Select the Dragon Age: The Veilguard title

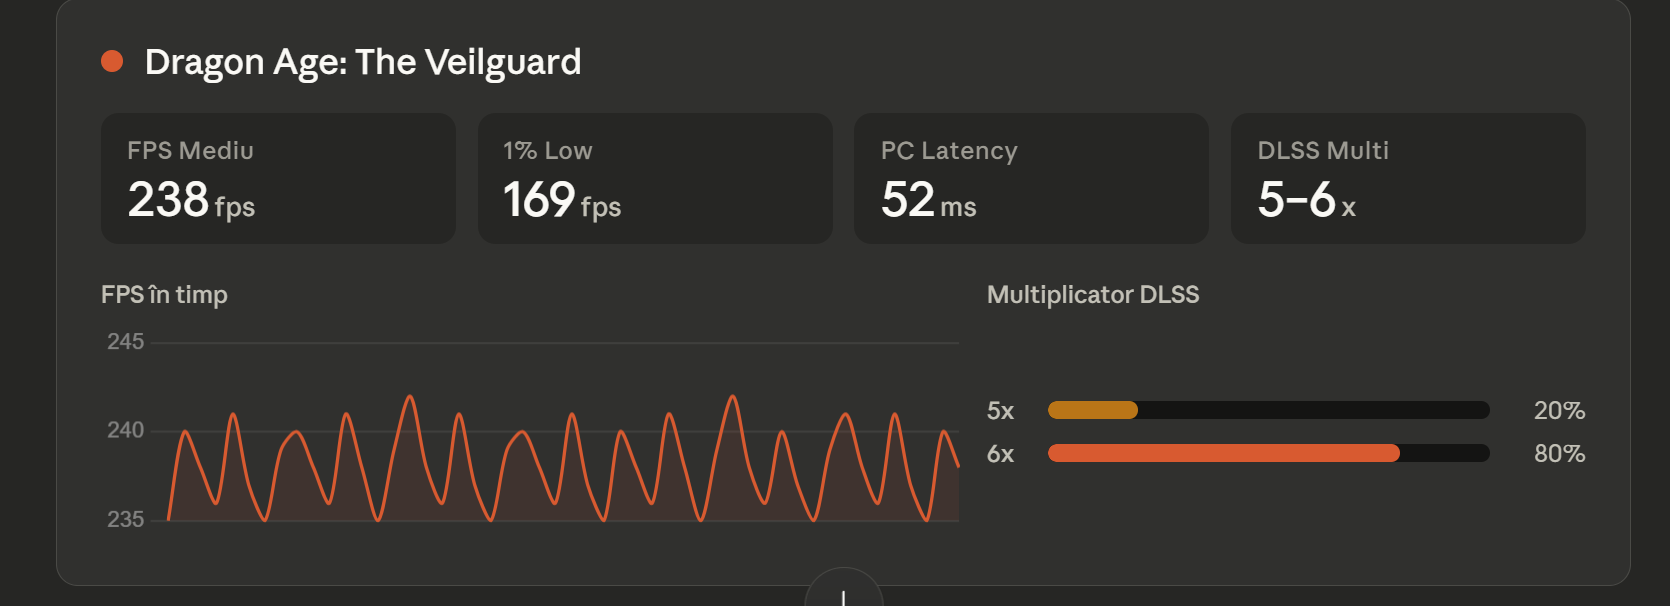pyautogui.click(x=363, y=62)
